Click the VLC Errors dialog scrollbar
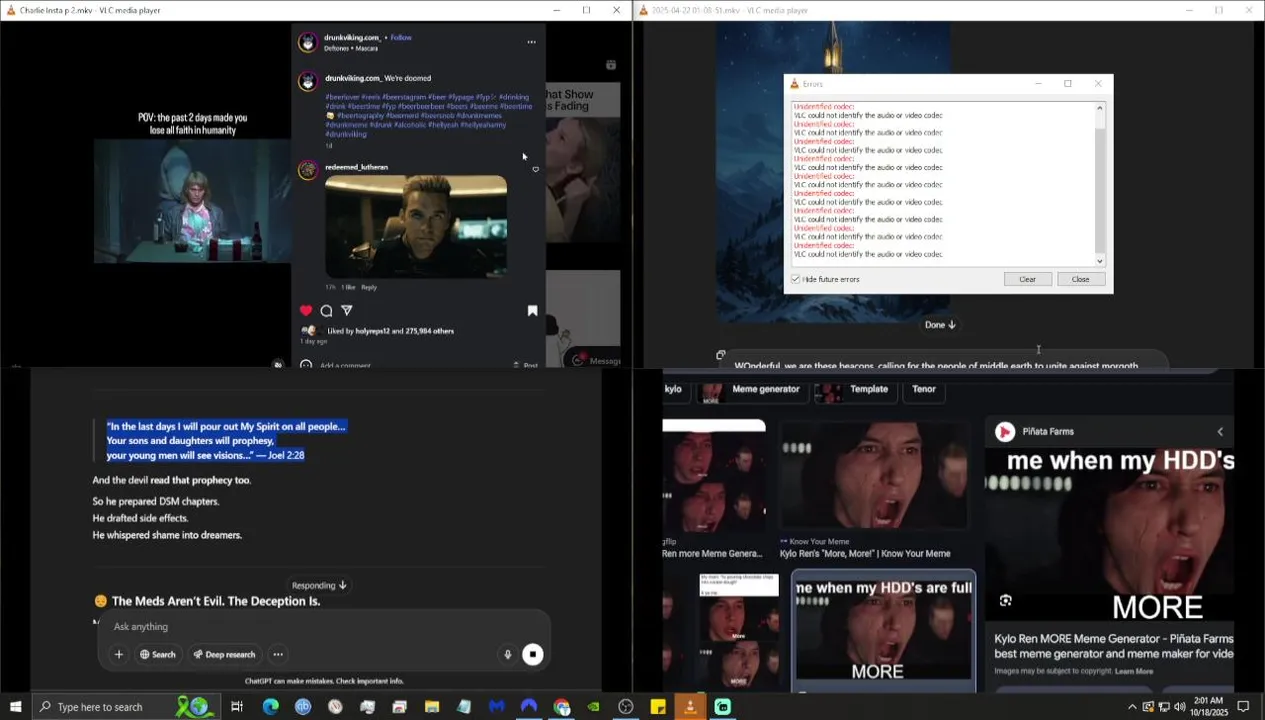 [1100, 184]
